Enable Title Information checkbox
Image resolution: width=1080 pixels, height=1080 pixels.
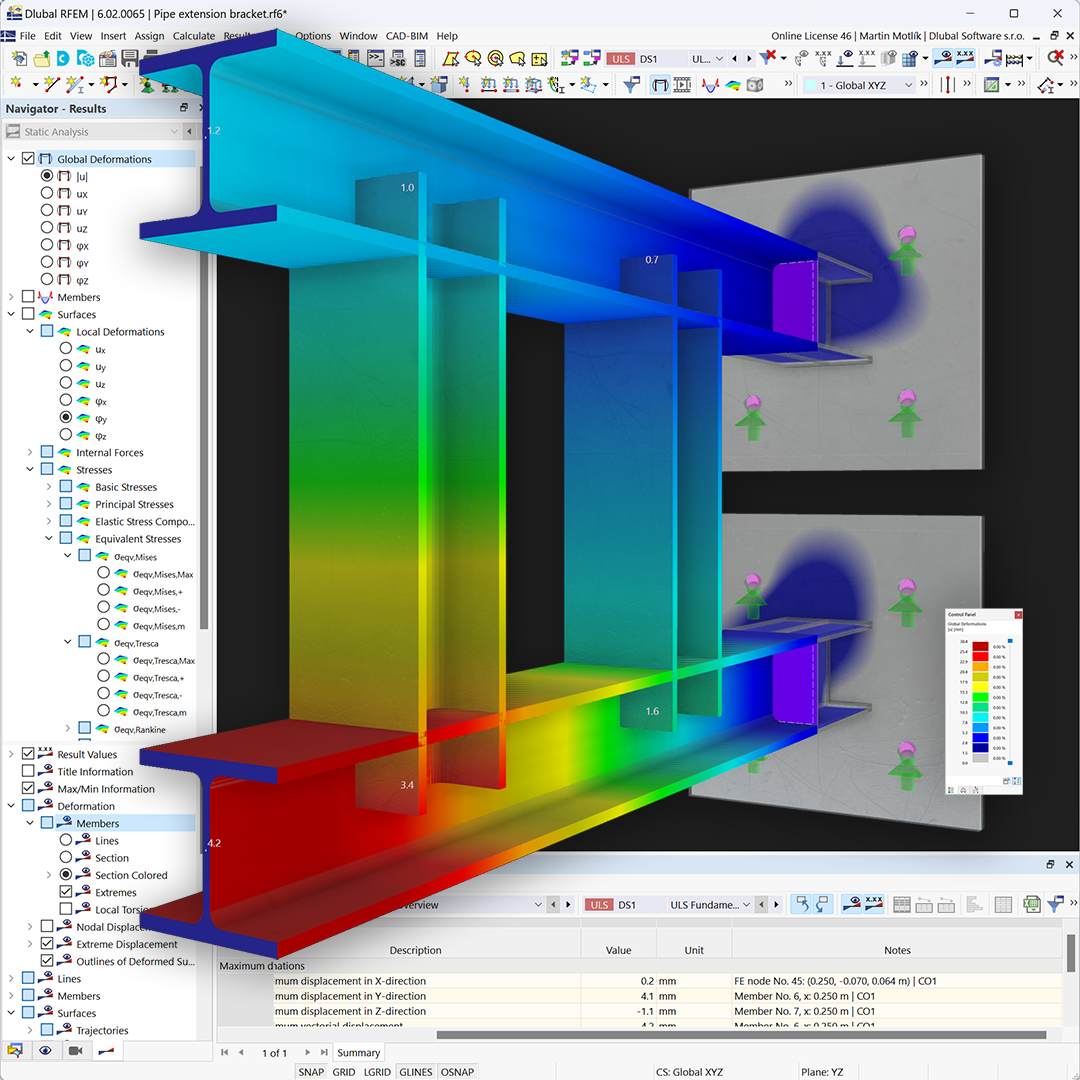(x=28, y=771)
